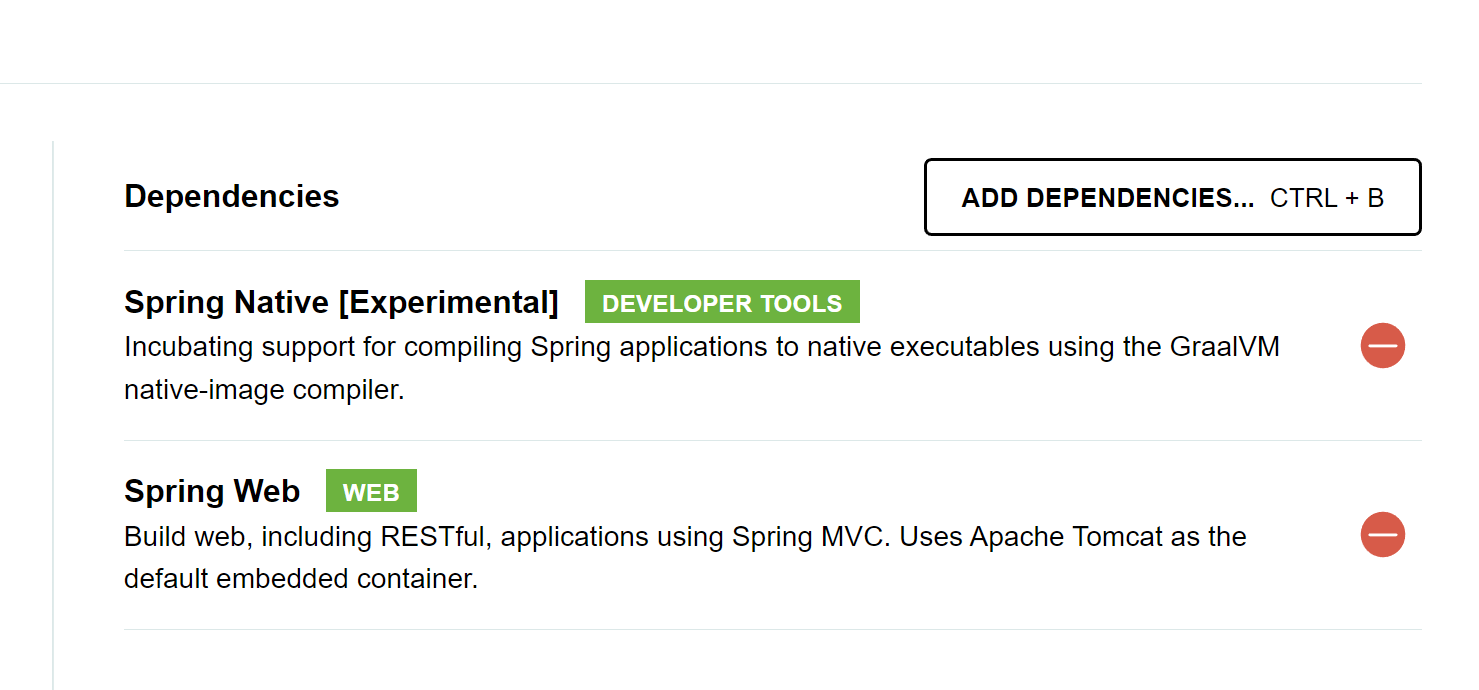This screenshot has width=1479, height=690.
Task: Click the 'default embedded container' text
Action: [x=300, y=579]
